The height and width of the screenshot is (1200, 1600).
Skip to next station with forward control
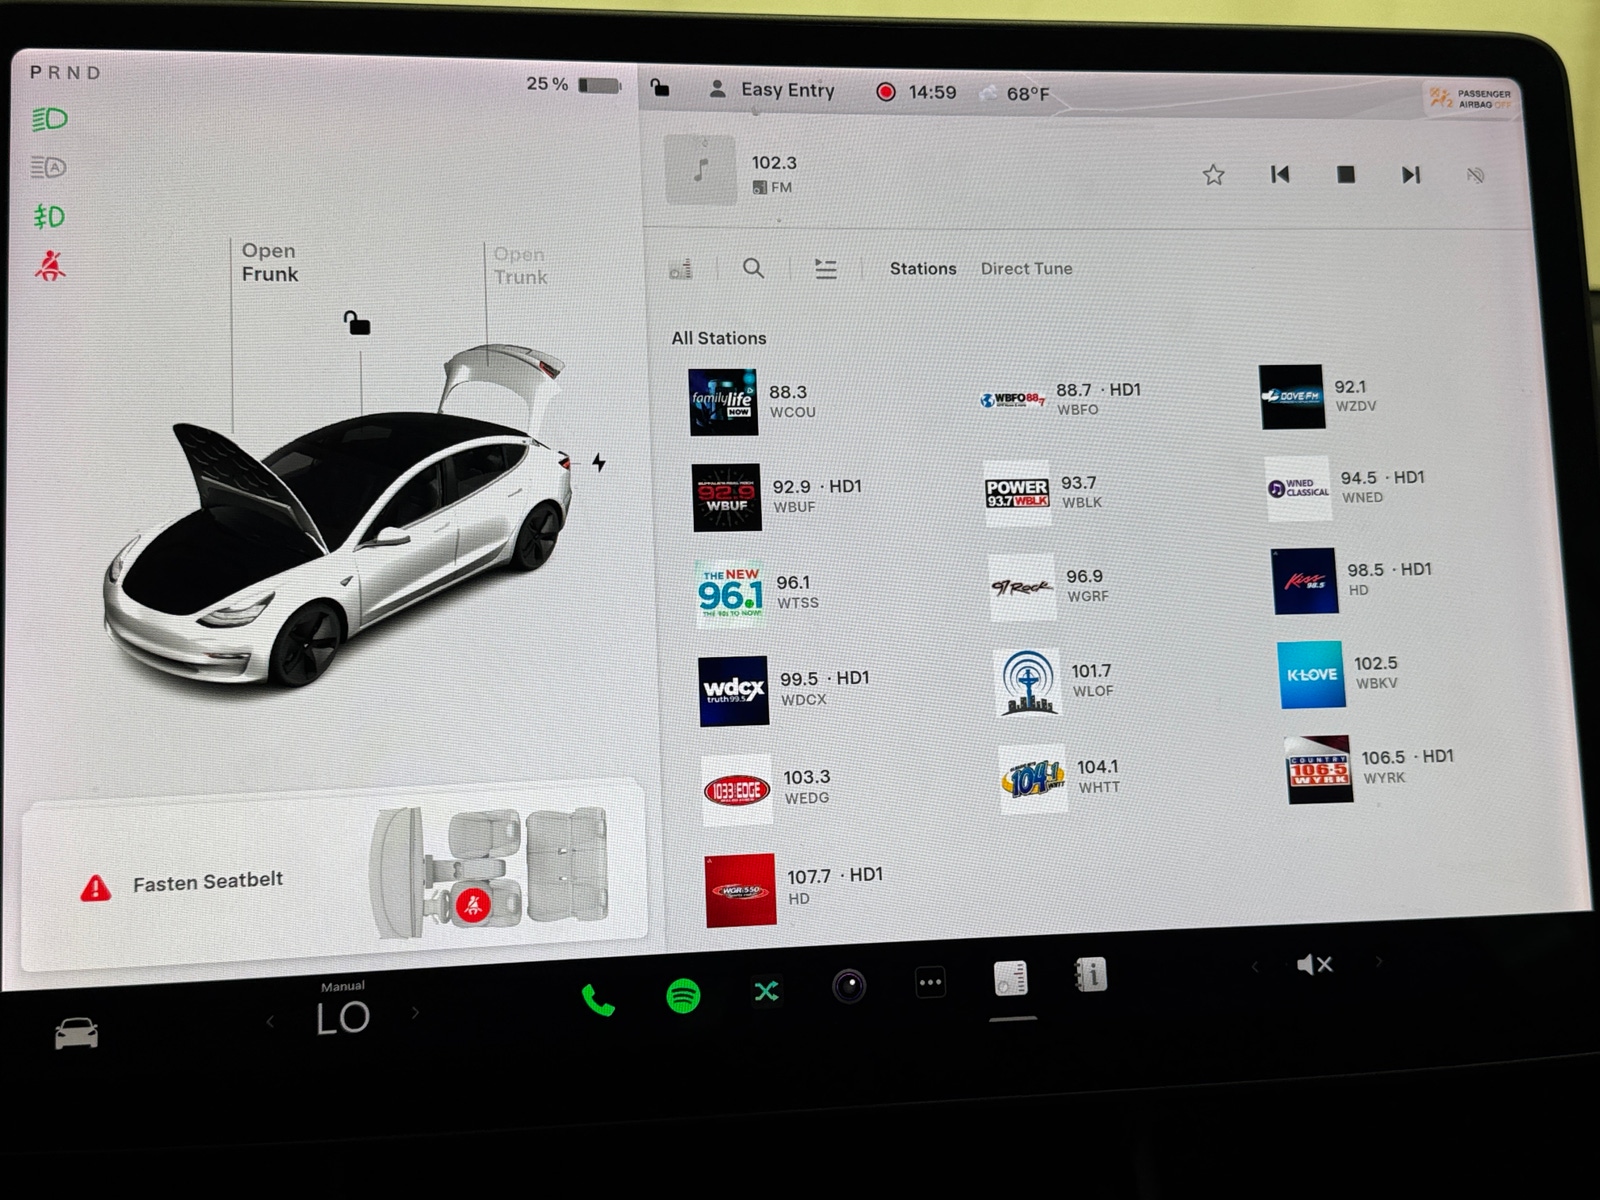click(x=1411, y=174)
